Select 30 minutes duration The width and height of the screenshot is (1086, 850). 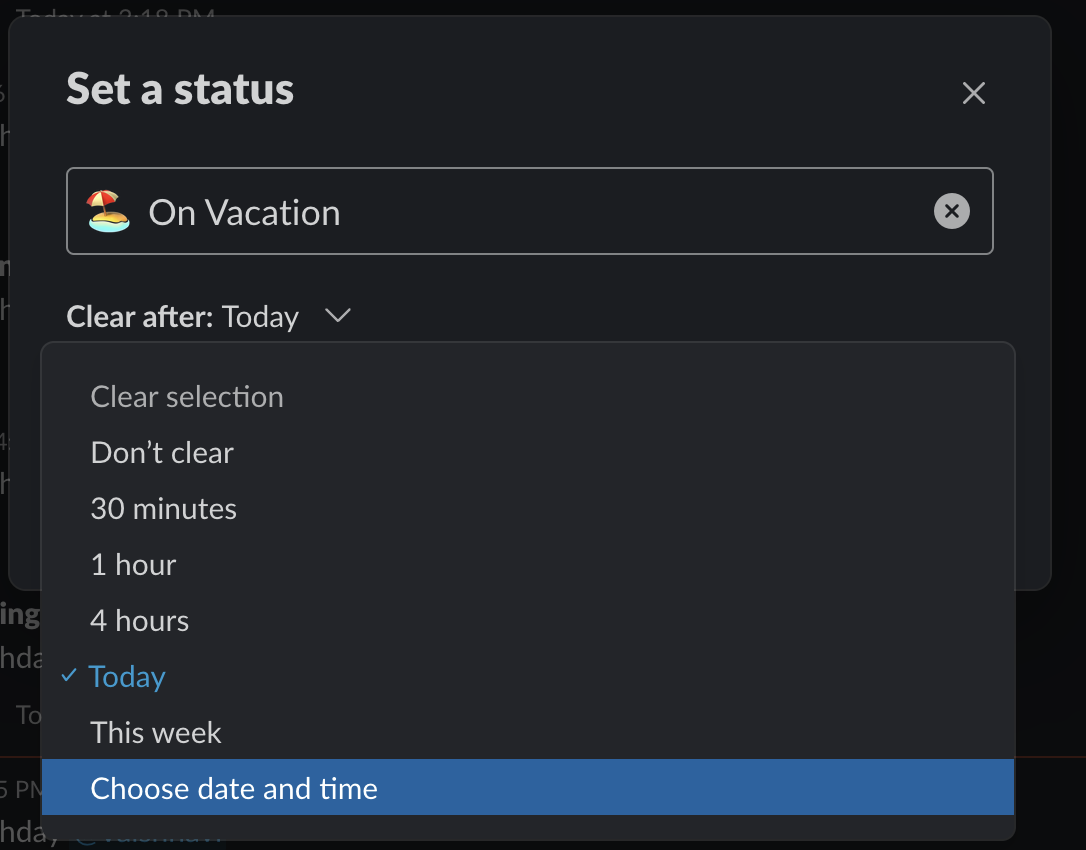(x=528, y=509)
